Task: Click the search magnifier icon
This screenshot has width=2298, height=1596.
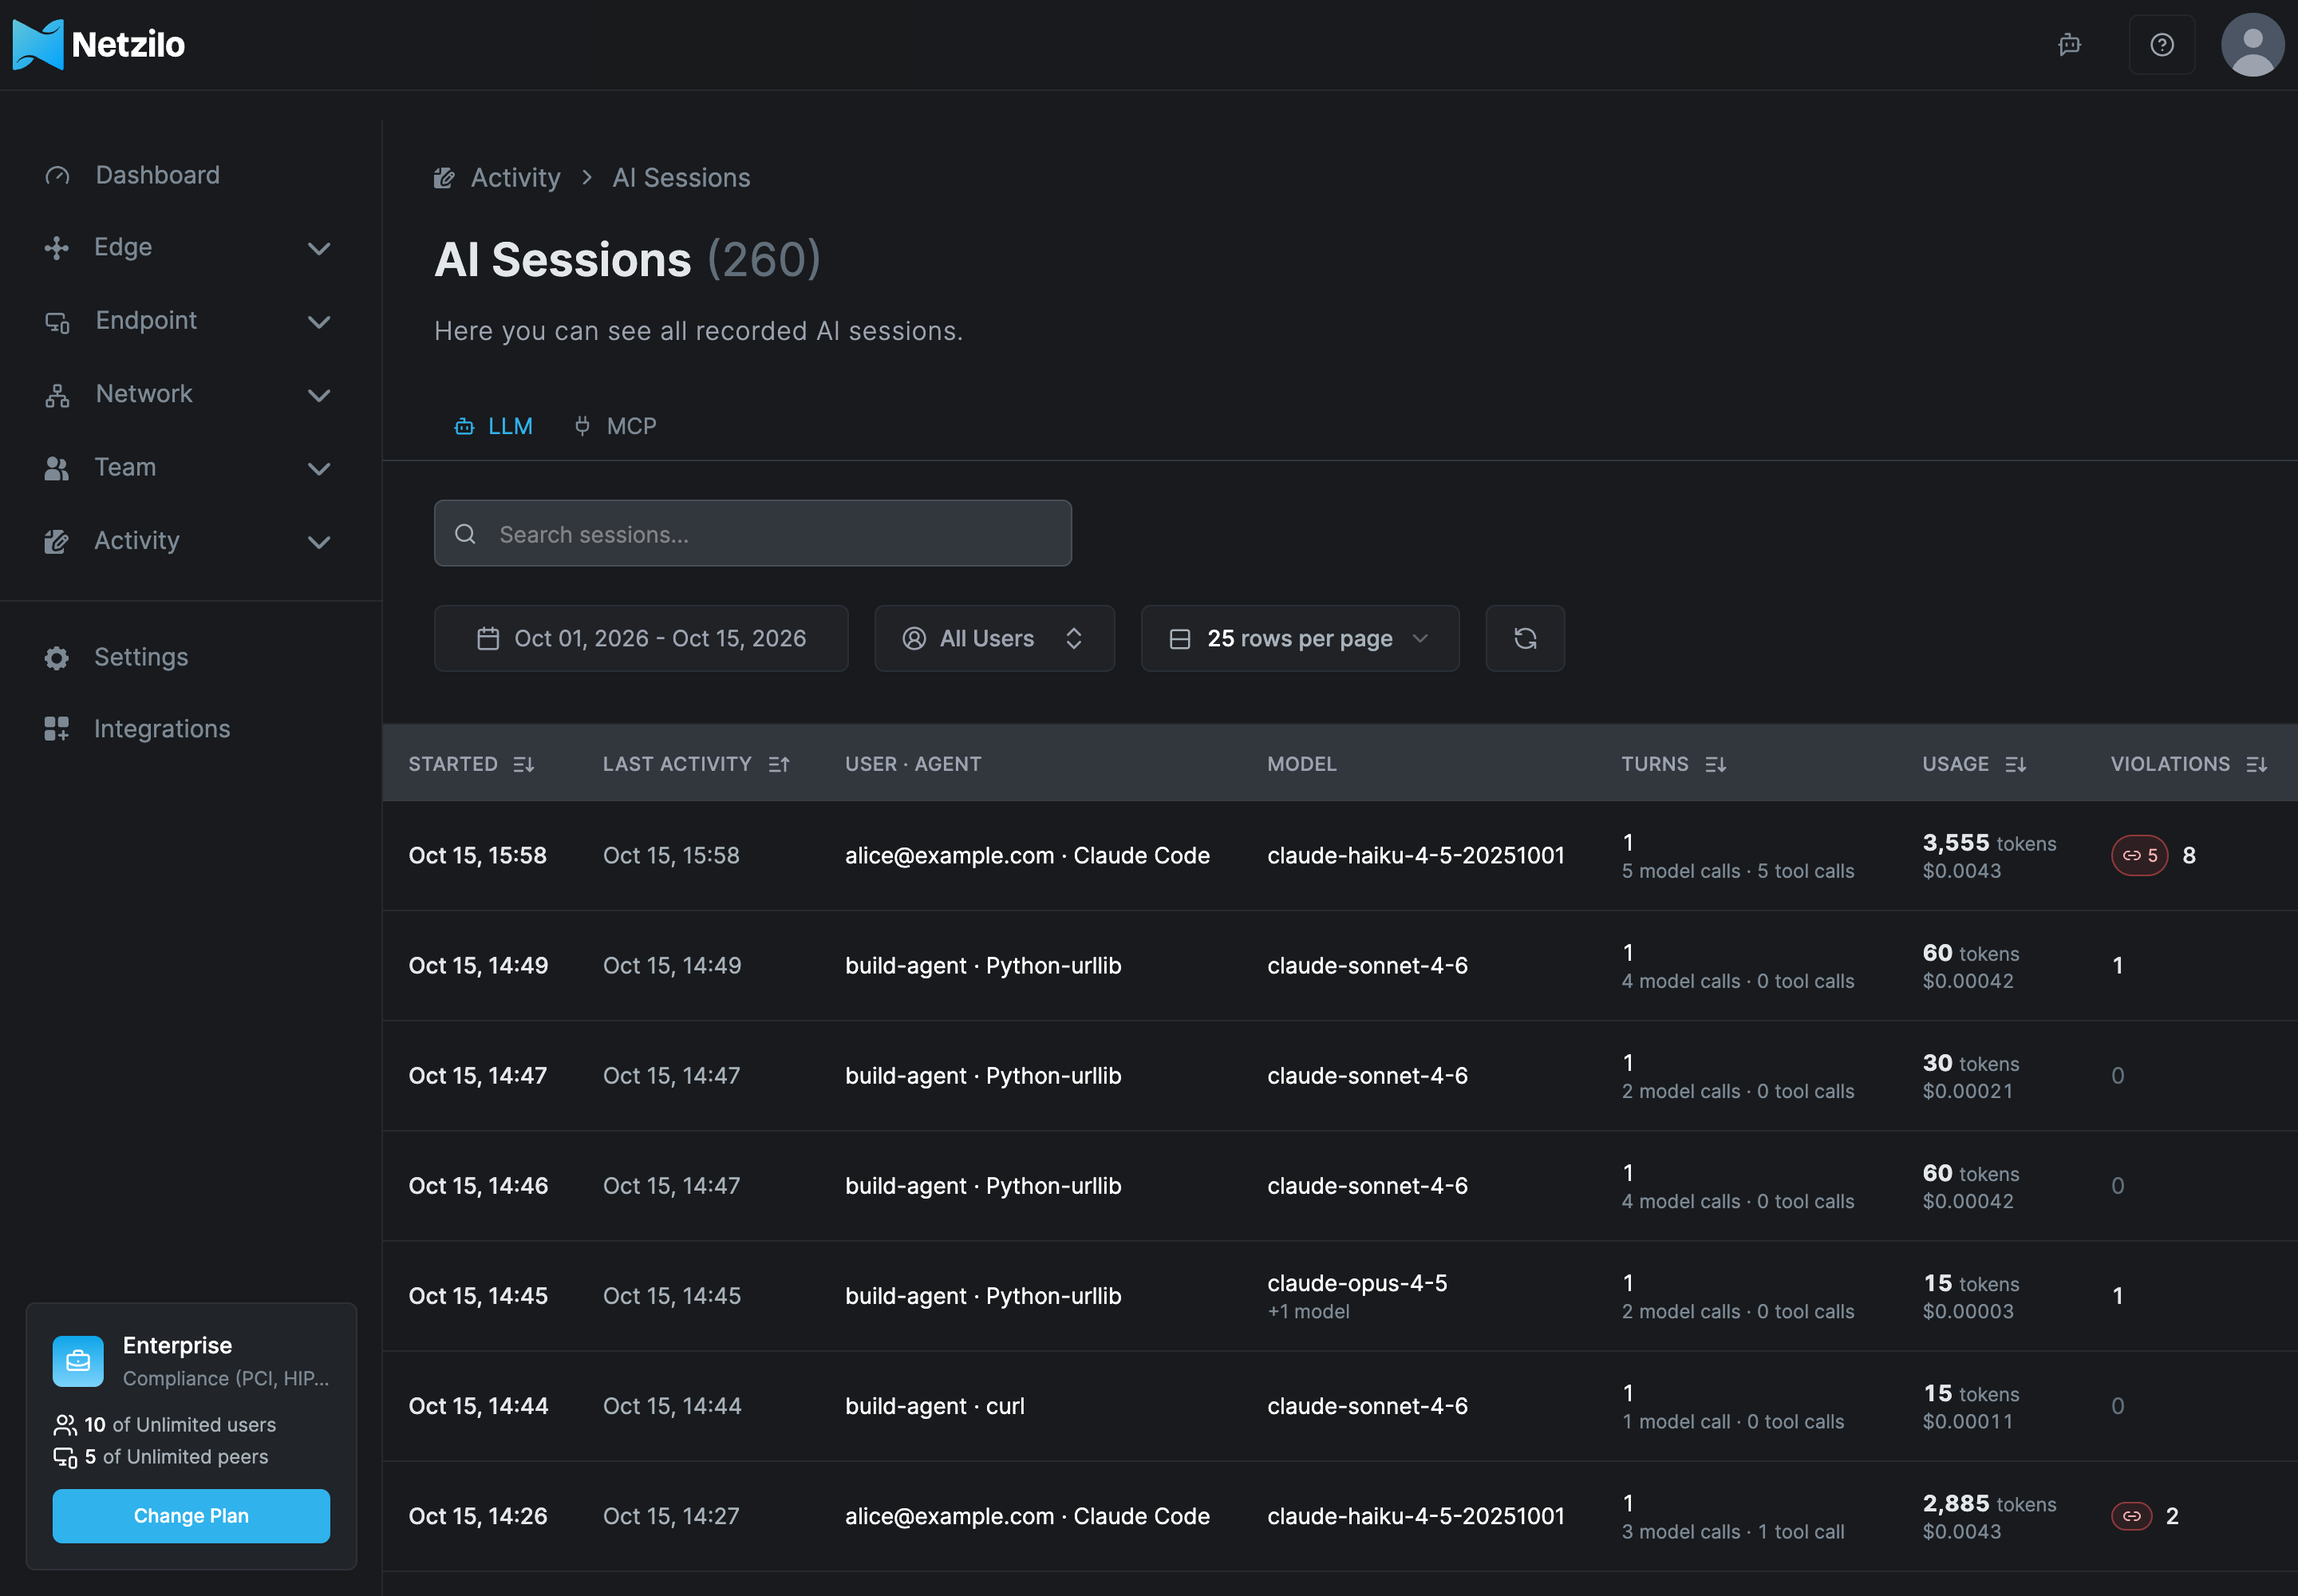Action: (x=465, y=534)
